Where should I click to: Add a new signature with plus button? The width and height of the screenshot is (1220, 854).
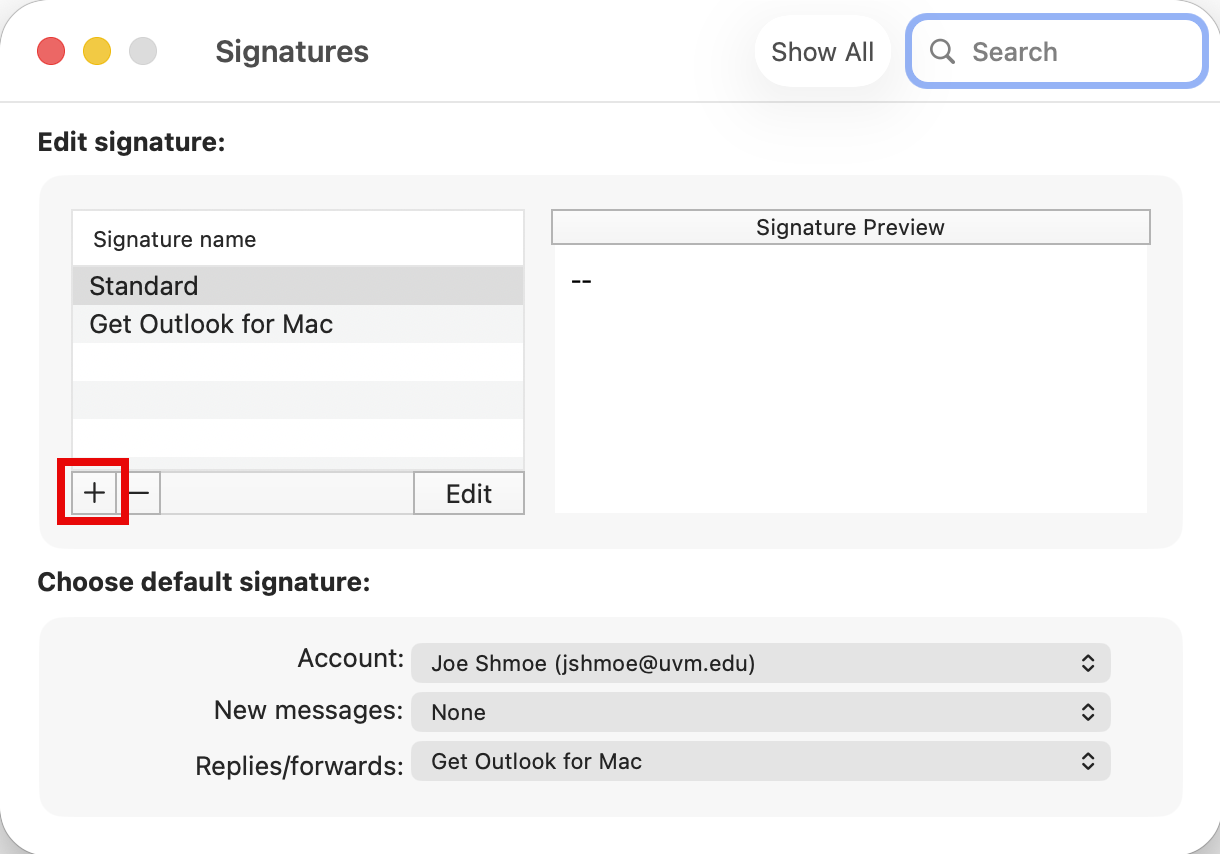tap(94, 493)
